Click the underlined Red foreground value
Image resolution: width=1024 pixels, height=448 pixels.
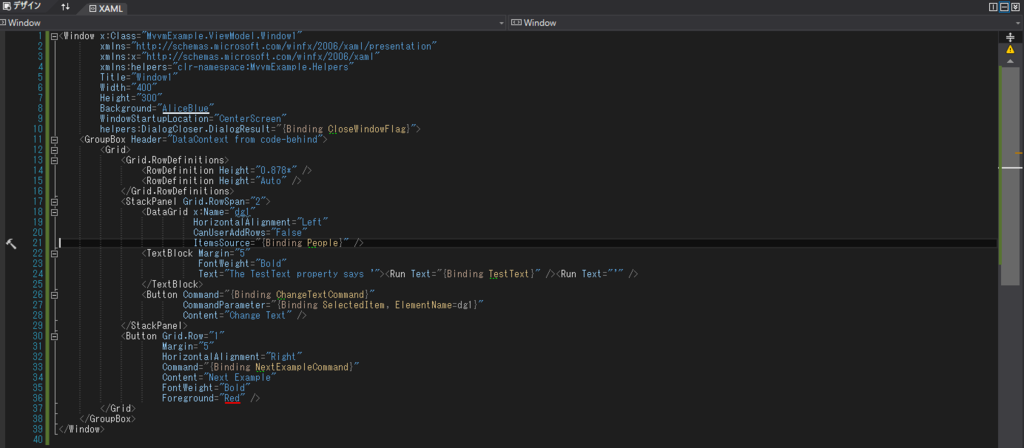(x=232, y=398)
